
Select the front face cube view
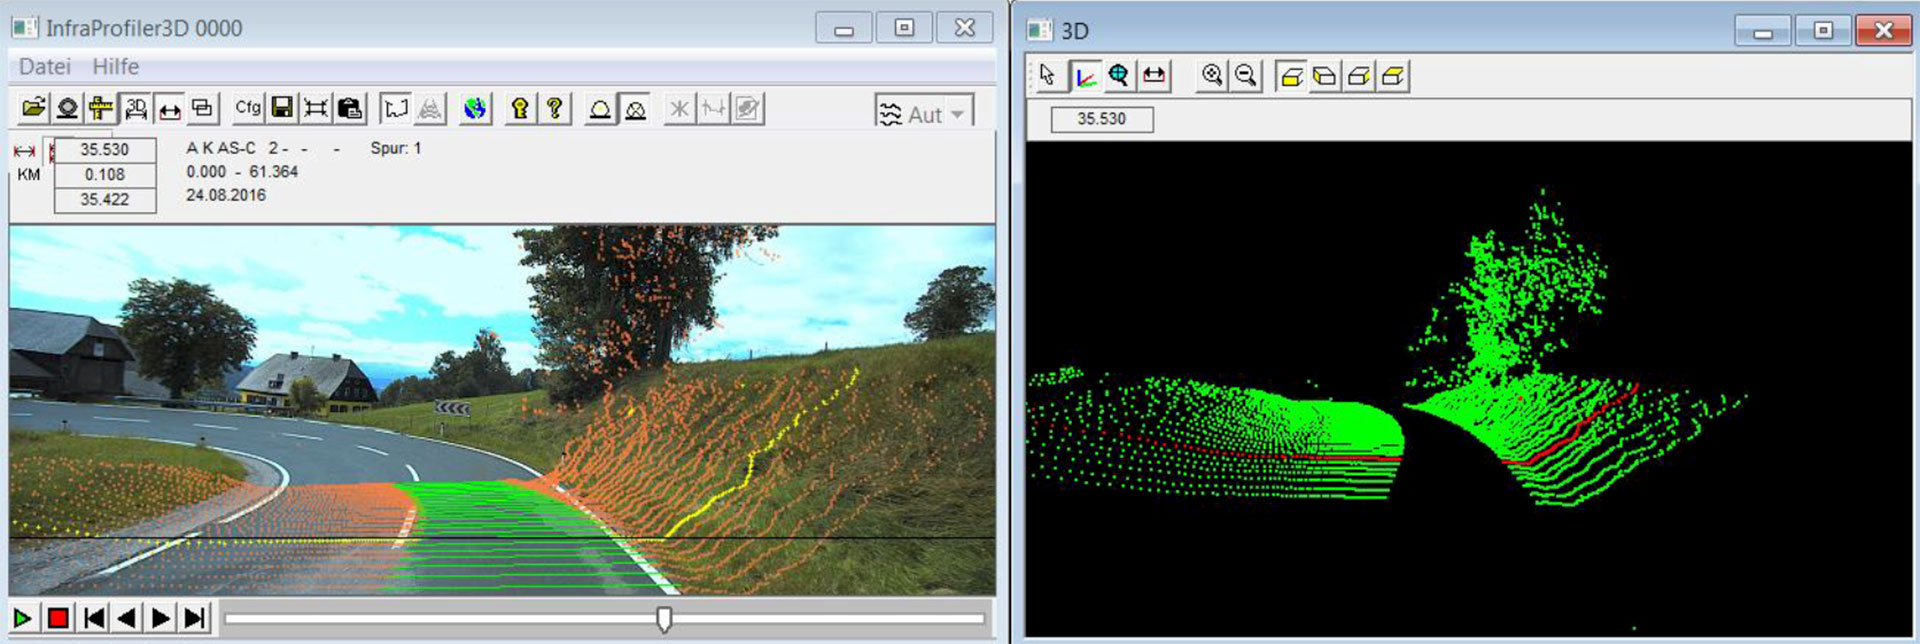click(x=1291, y=76)
